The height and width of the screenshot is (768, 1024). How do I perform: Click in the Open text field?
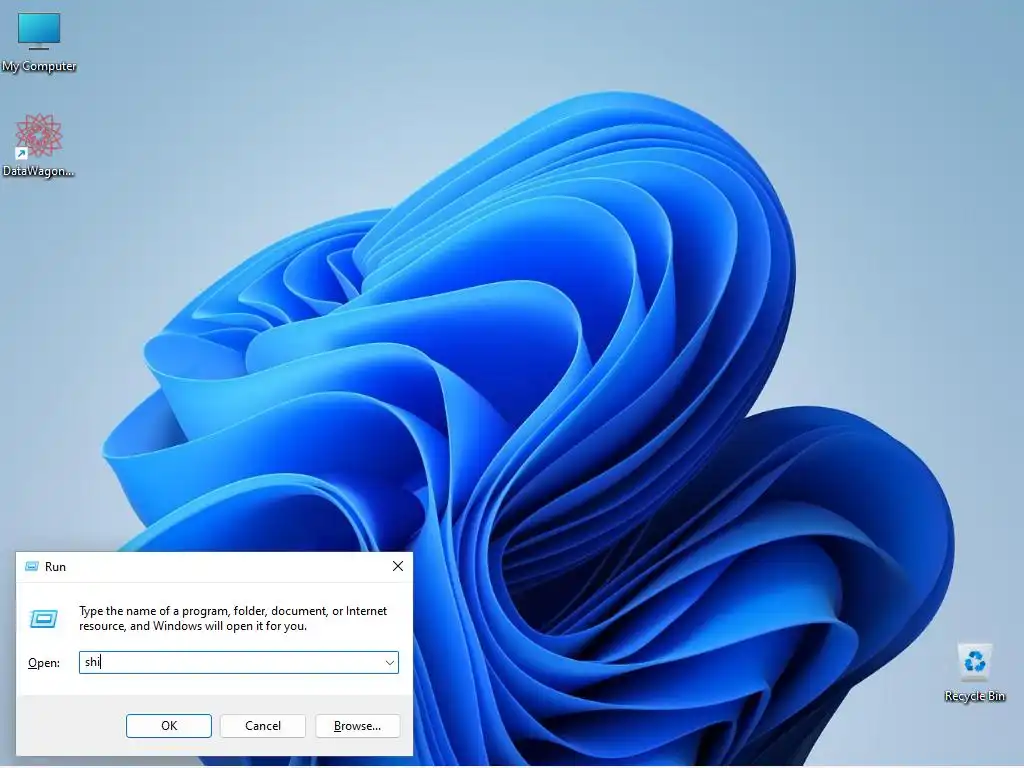point(238,662)
